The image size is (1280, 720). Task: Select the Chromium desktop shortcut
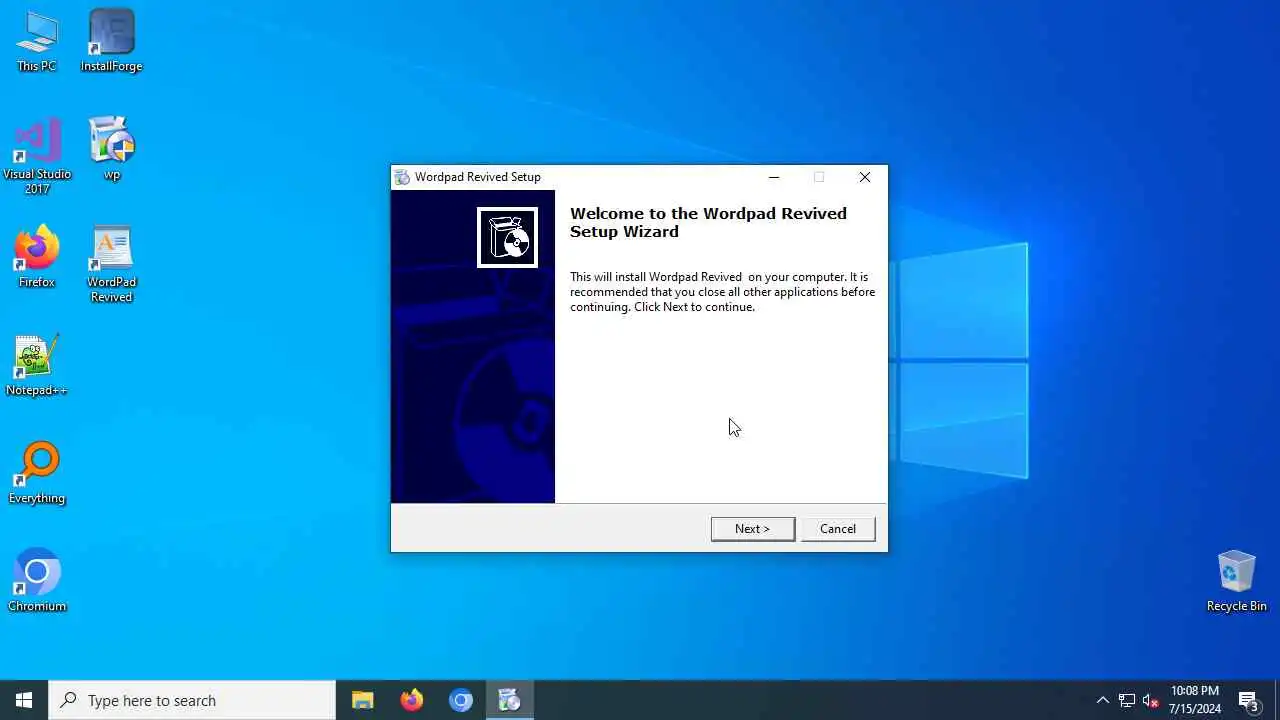pos(37,581)
